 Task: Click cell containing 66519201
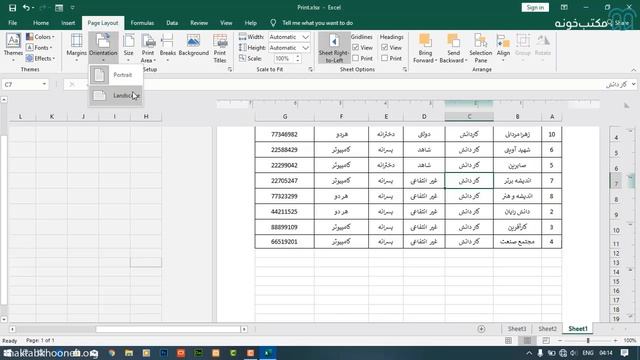click(x=284, y=242)
